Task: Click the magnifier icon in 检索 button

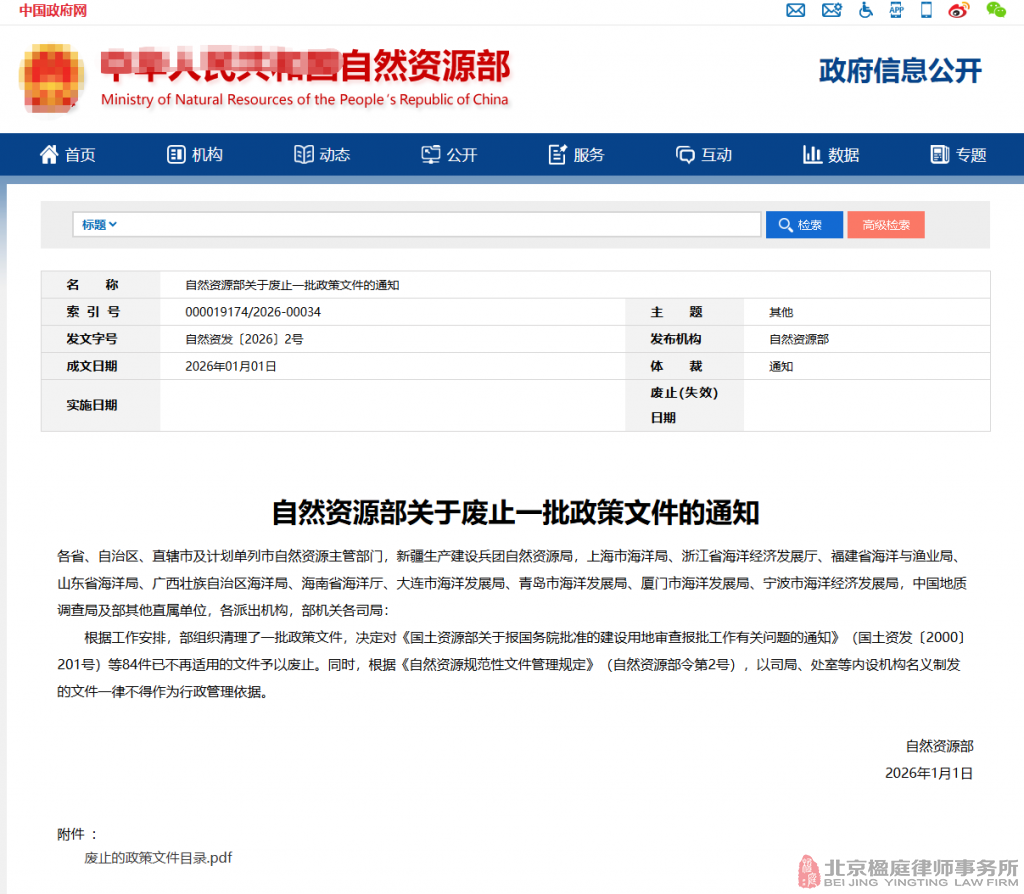Action: [x=786, y=225]
